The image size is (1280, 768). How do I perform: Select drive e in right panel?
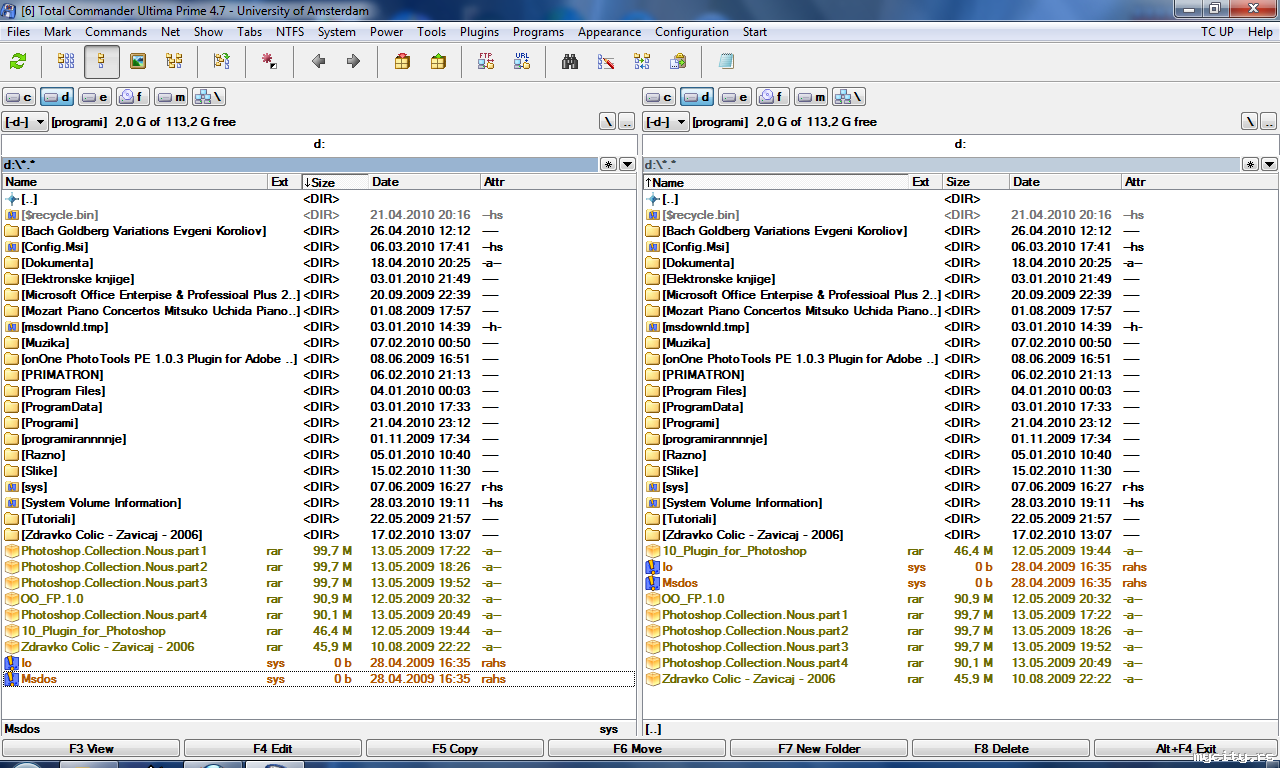(x=735, y=97)
